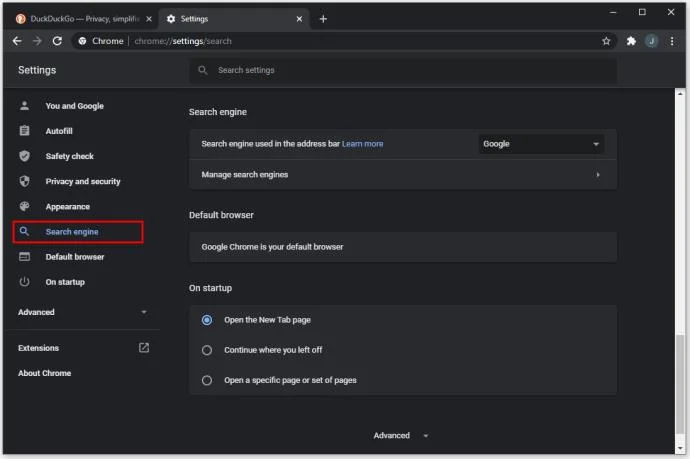Select Open the New Tab page option
690x459 pixels.
point(207,320)
